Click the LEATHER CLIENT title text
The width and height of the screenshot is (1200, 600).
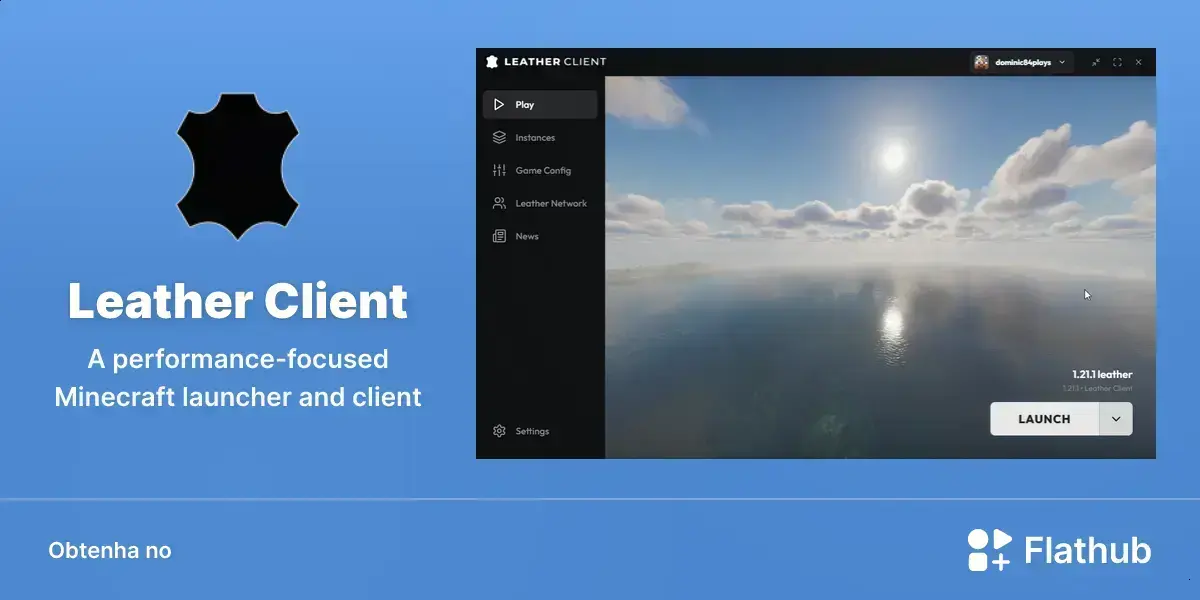tap(555, 62)
